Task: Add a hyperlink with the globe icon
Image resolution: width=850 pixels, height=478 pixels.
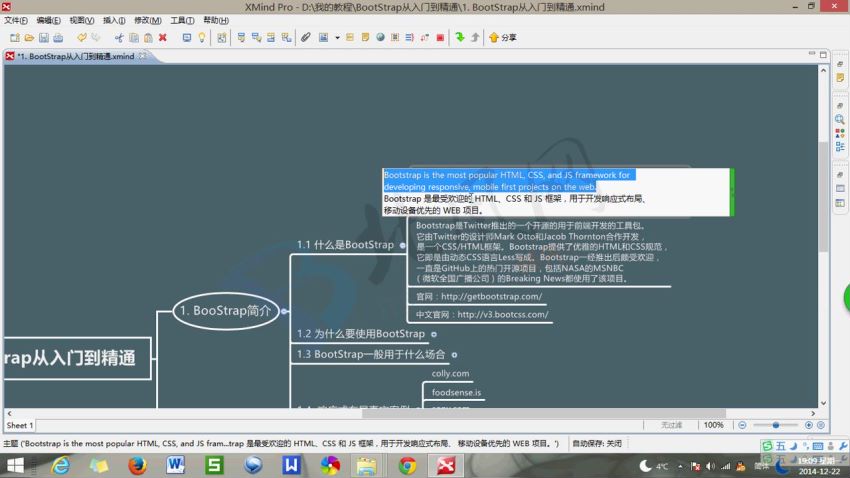Action: (x=381, y=37)
